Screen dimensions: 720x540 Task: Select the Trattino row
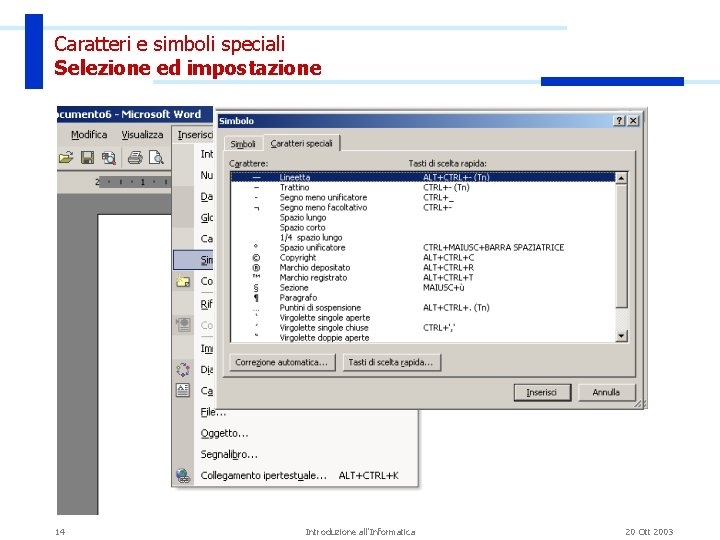tap(422, 187)
